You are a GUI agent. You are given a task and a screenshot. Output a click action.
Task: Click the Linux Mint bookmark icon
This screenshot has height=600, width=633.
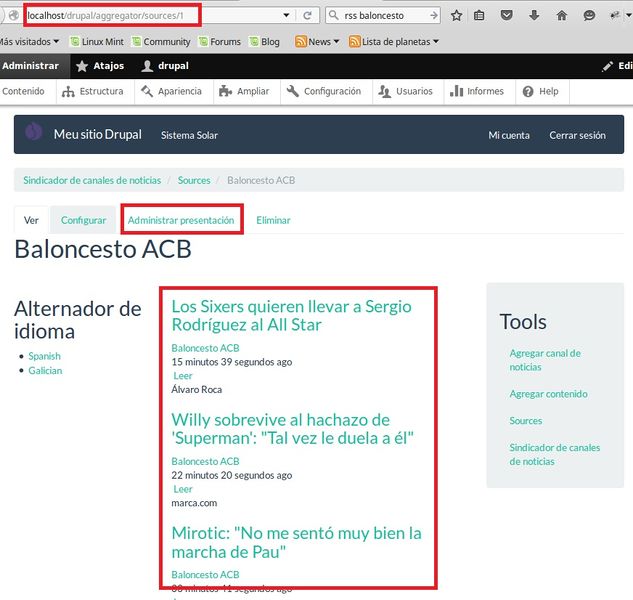75,41
